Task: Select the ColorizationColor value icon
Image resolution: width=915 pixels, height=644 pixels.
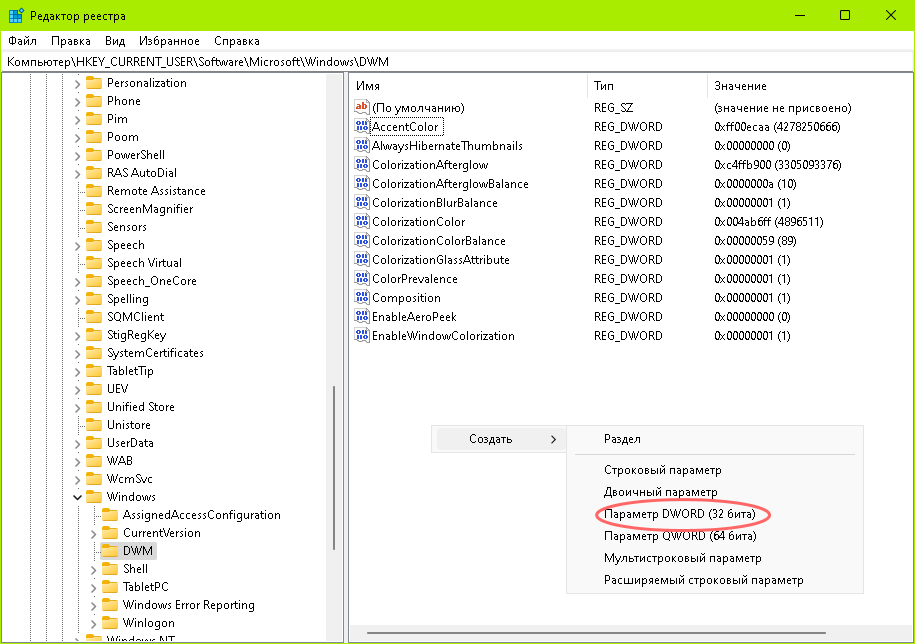Action: (362, 222)
